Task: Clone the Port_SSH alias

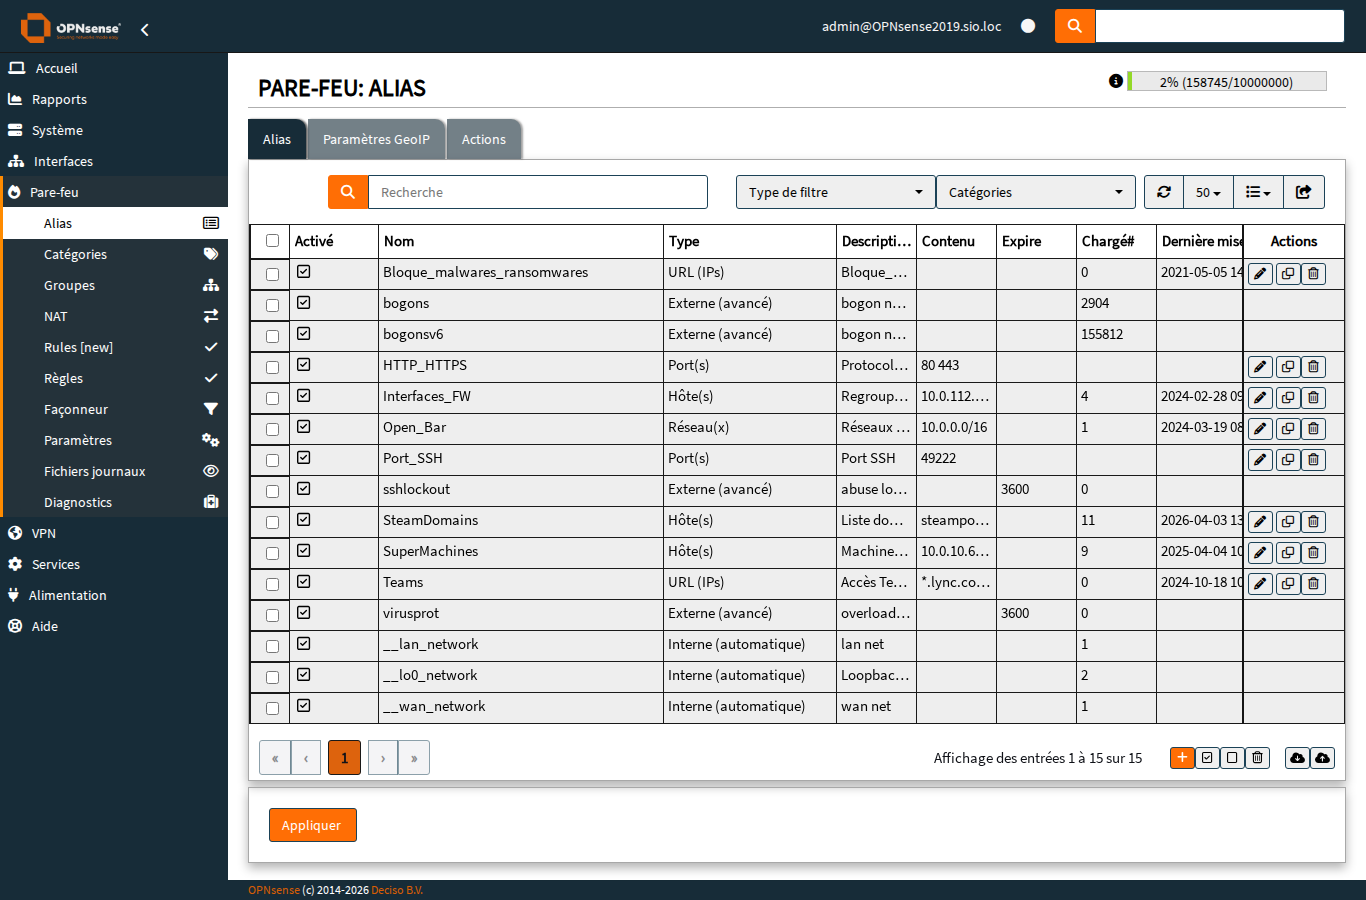Action: (1288, 460)
